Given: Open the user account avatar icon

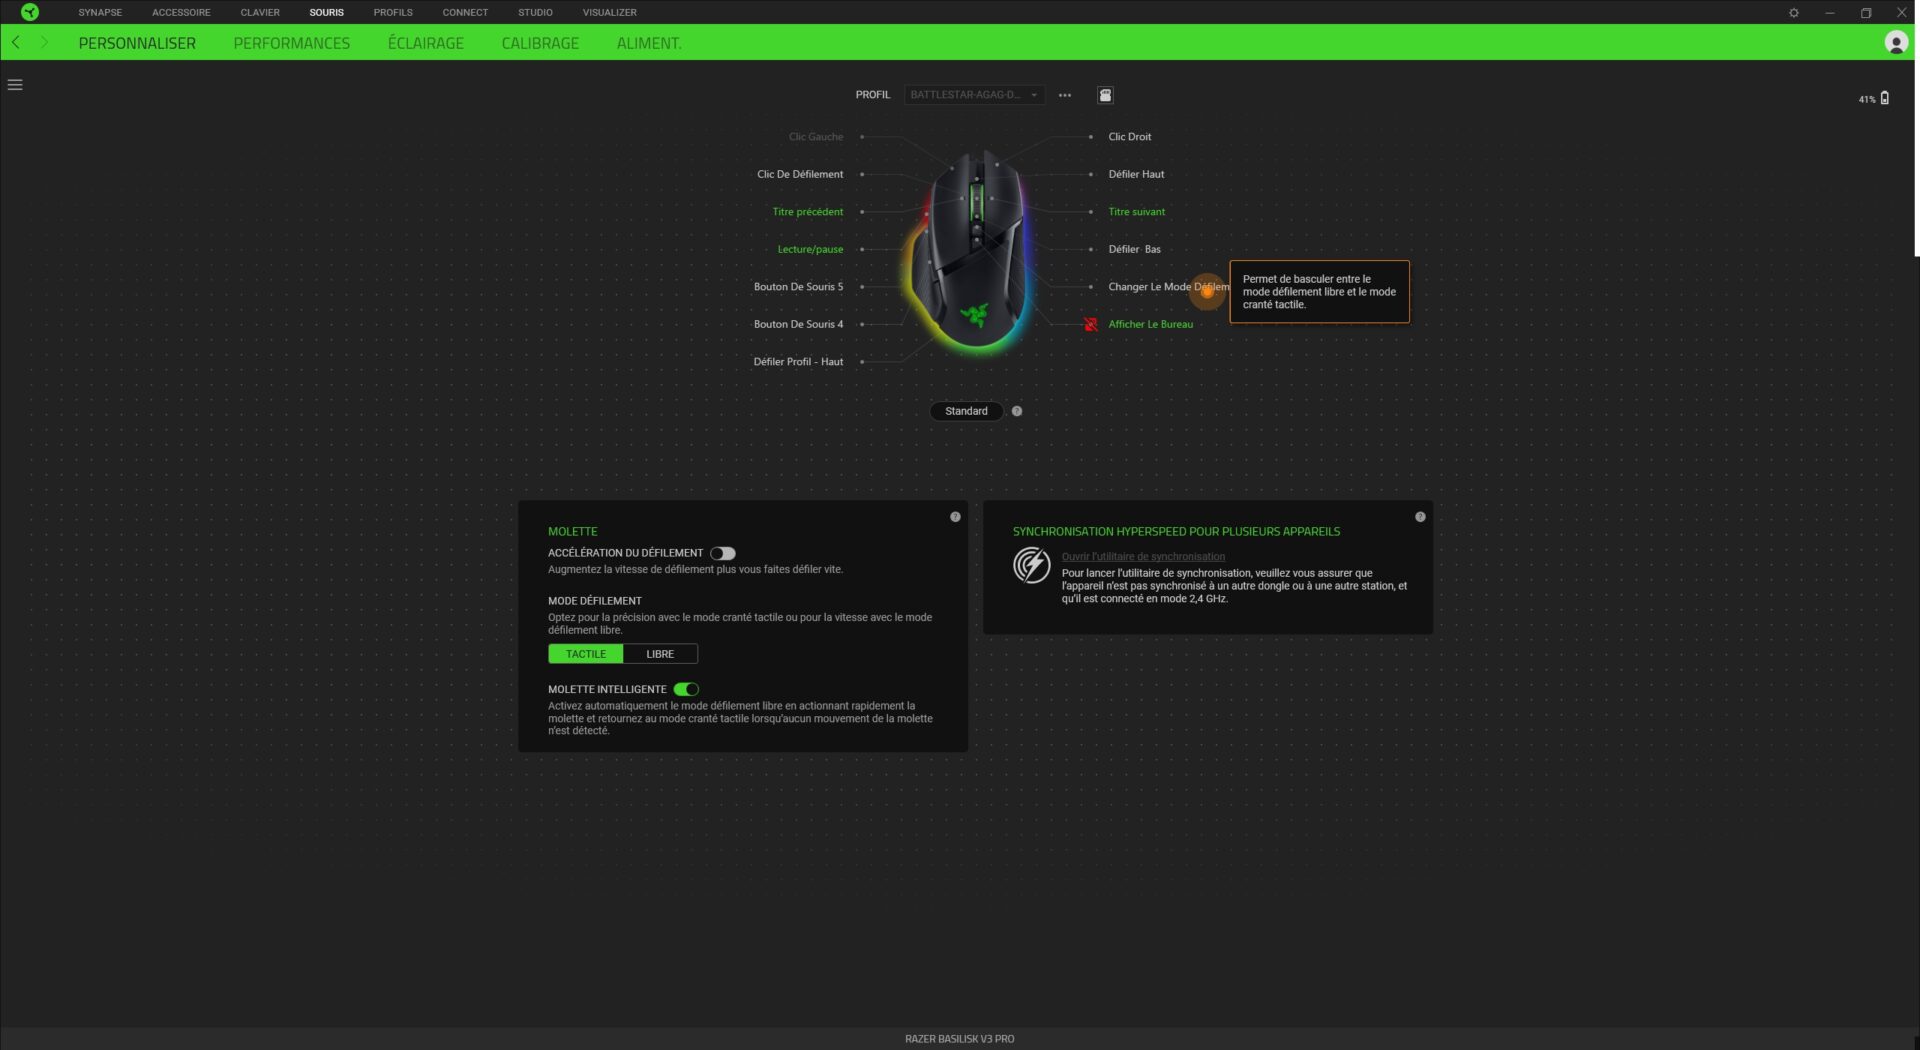Looking at the screenshot, I should pos(1896,43).
